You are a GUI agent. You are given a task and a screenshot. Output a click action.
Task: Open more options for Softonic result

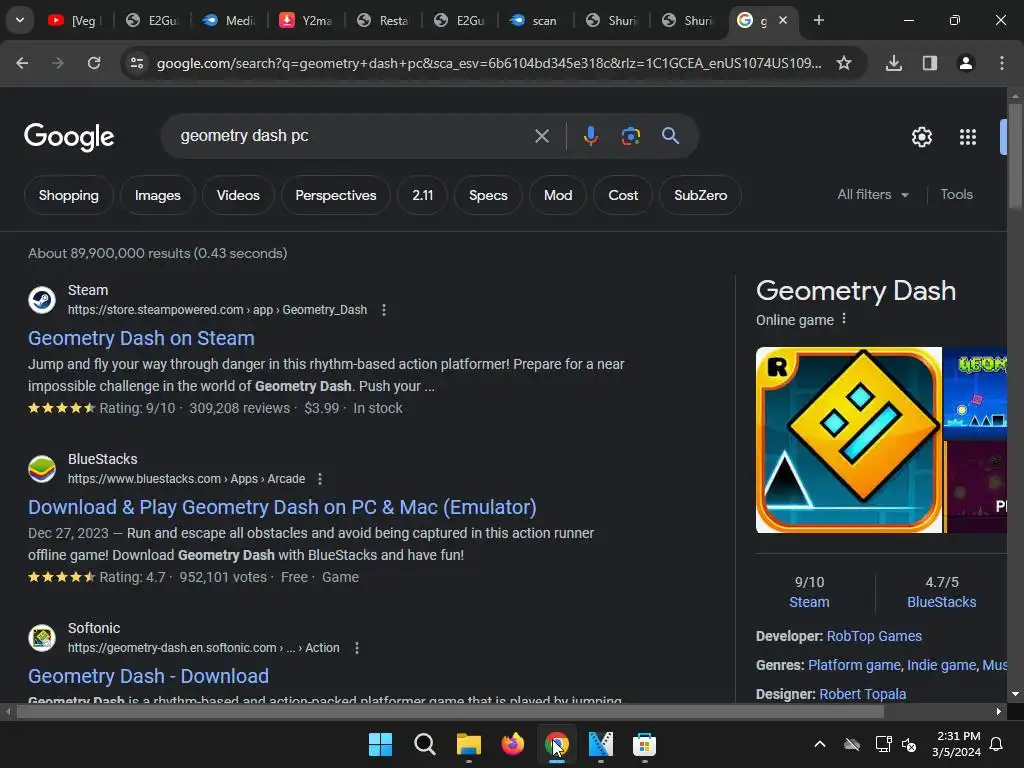coord(357,648)
